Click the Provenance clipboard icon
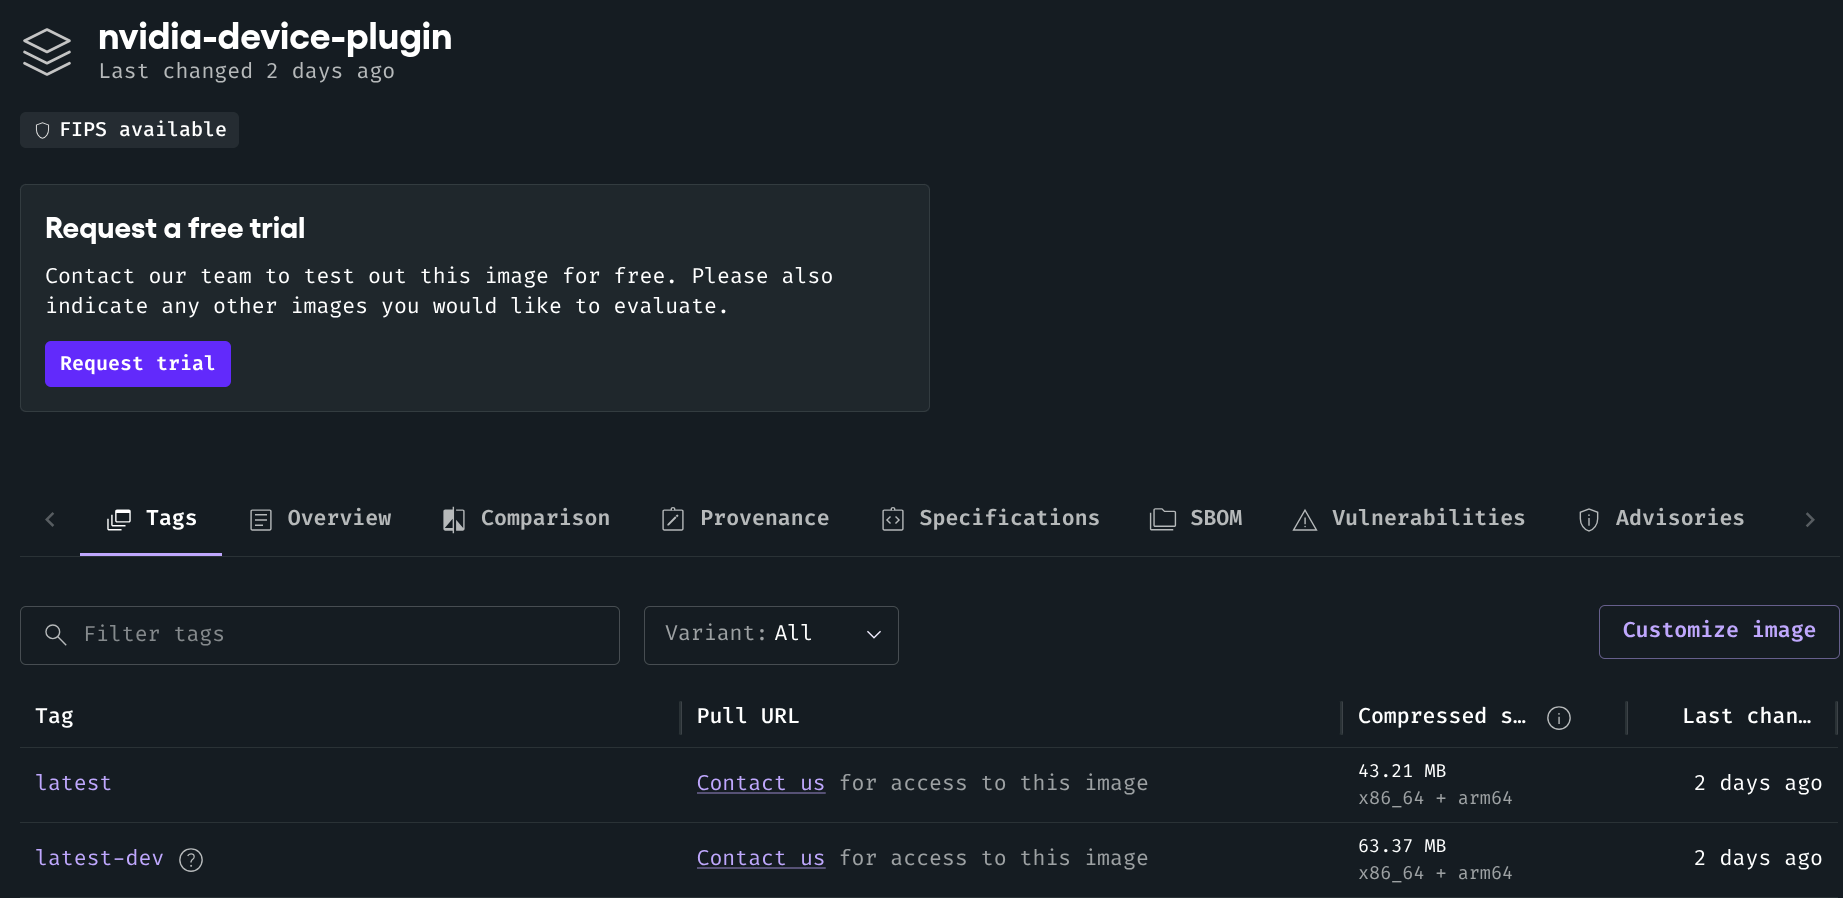1843x898 pixels. click(673, 519)
